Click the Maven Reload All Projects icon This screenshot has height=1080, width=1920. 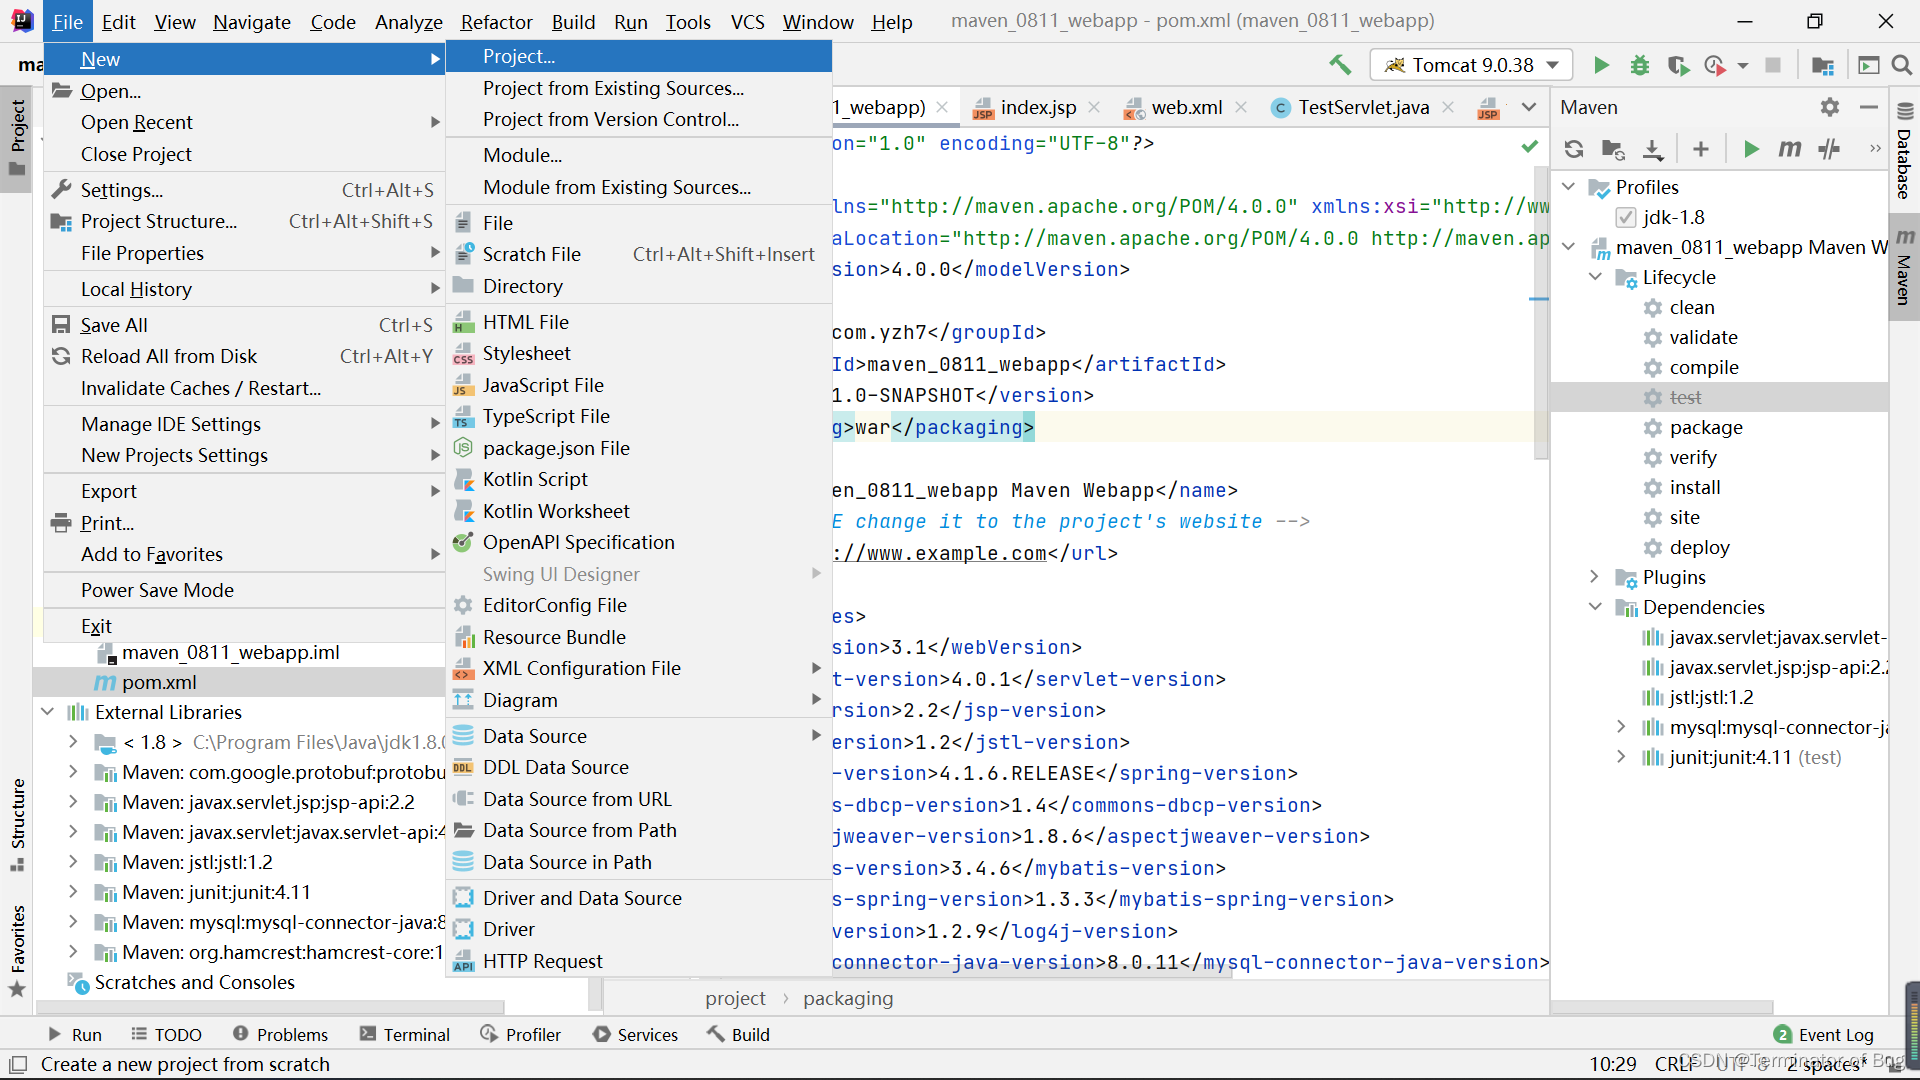(1574, 149)
